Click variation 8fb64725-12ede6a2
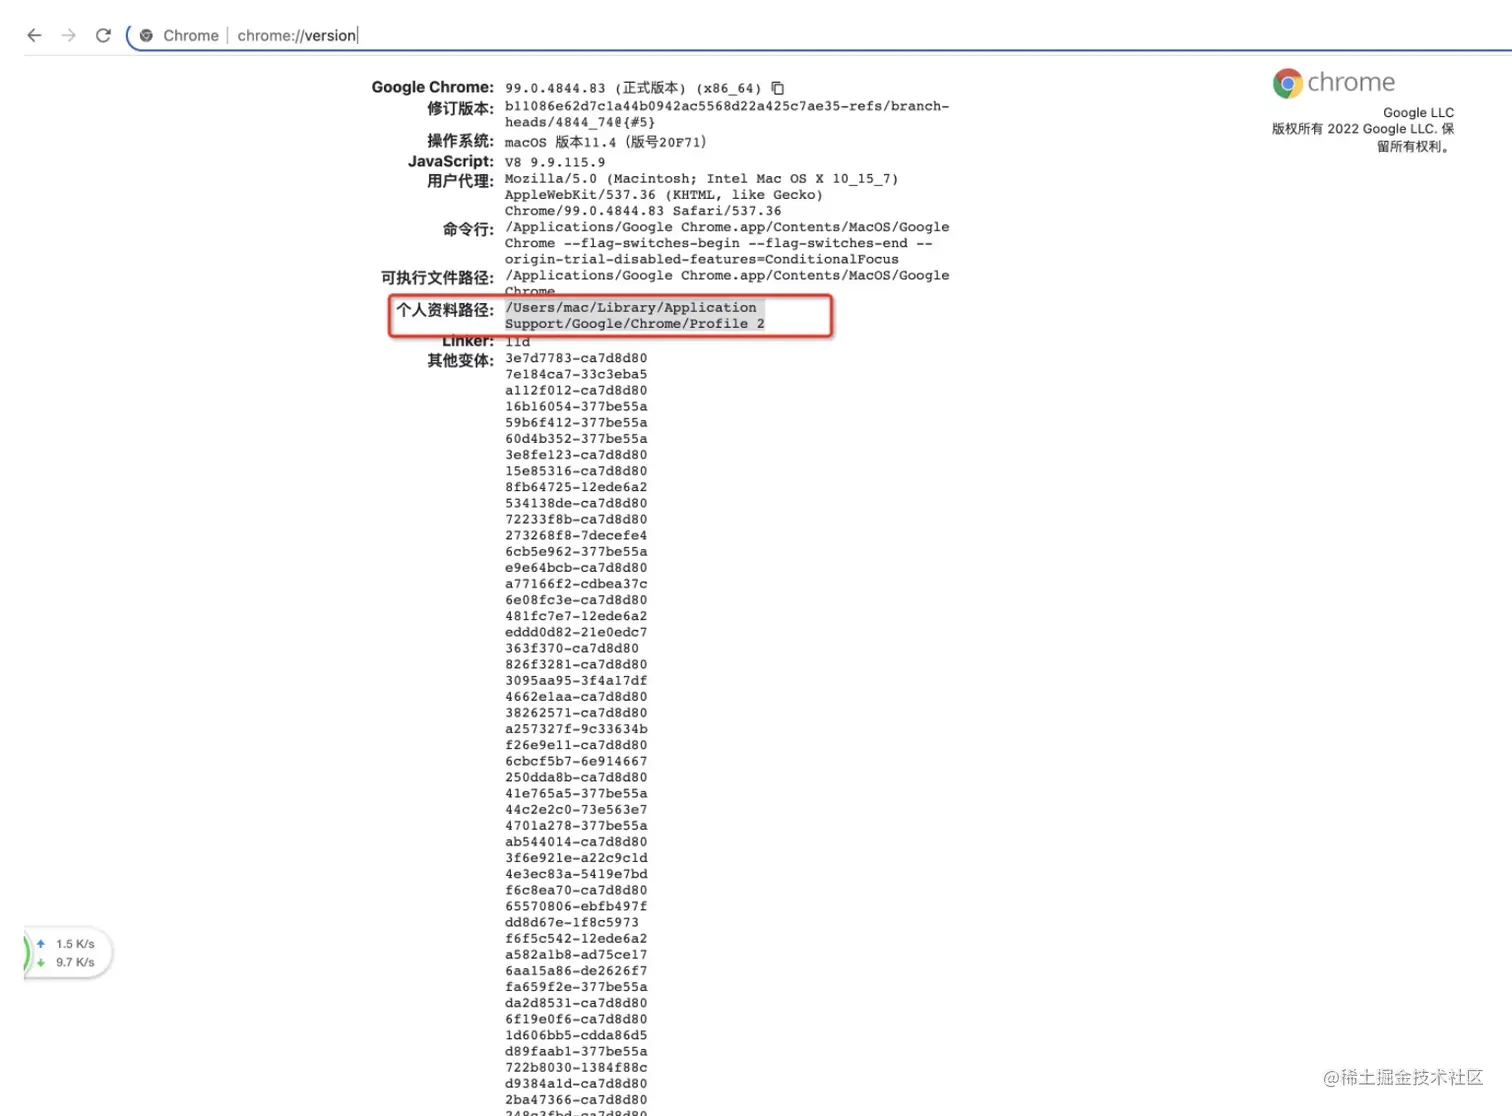Viewport: 1512px width, 1116px height. pyautogui.click(x=576, y=487)
